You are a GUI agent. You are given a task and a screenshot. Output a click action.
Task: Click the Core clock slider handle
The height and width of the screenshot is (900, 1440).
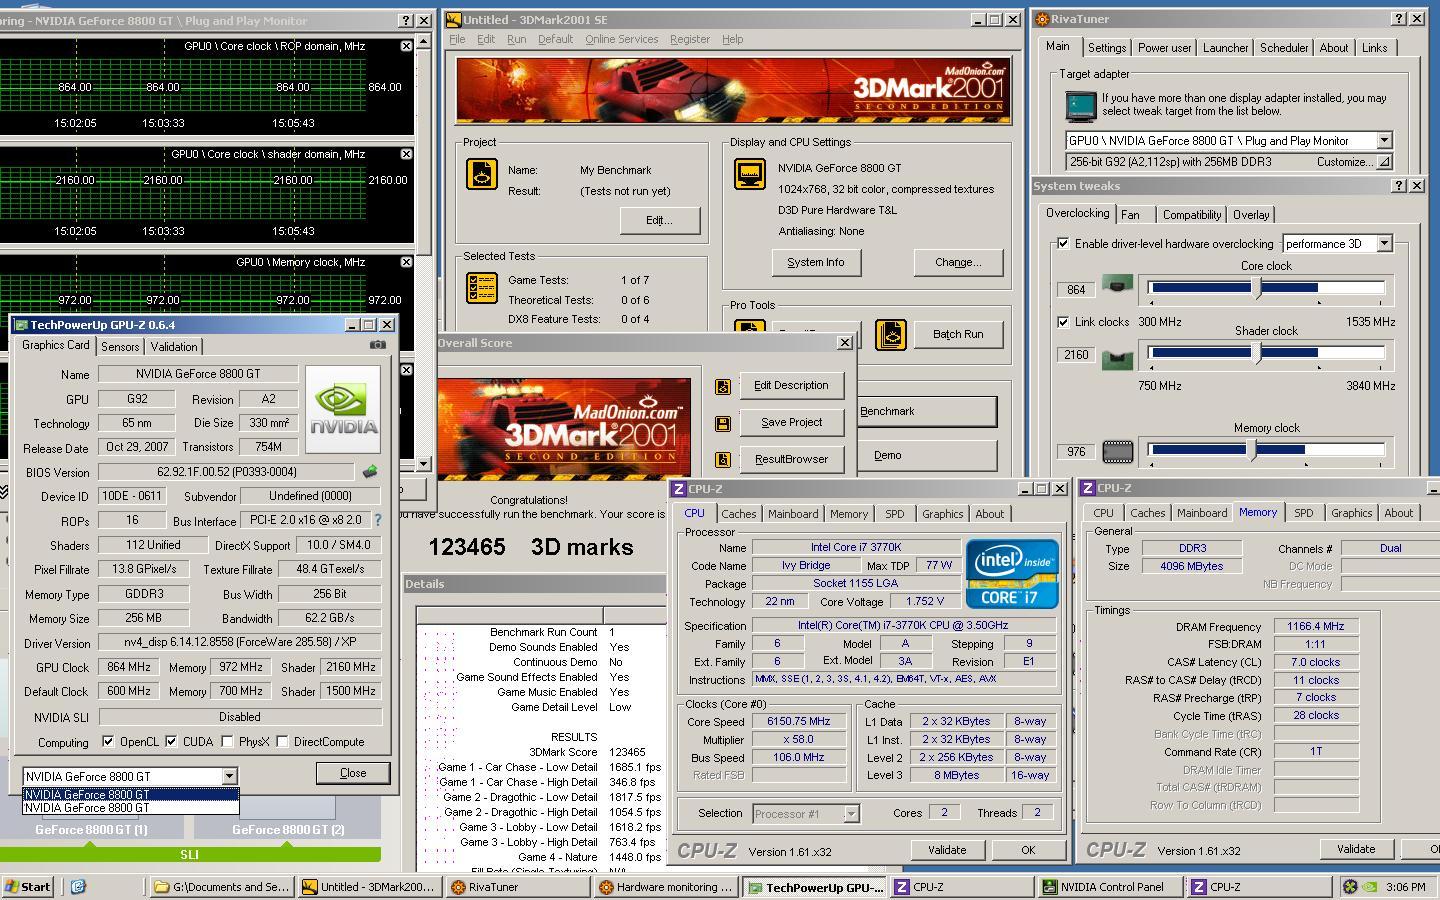(x=1258, y=288)
